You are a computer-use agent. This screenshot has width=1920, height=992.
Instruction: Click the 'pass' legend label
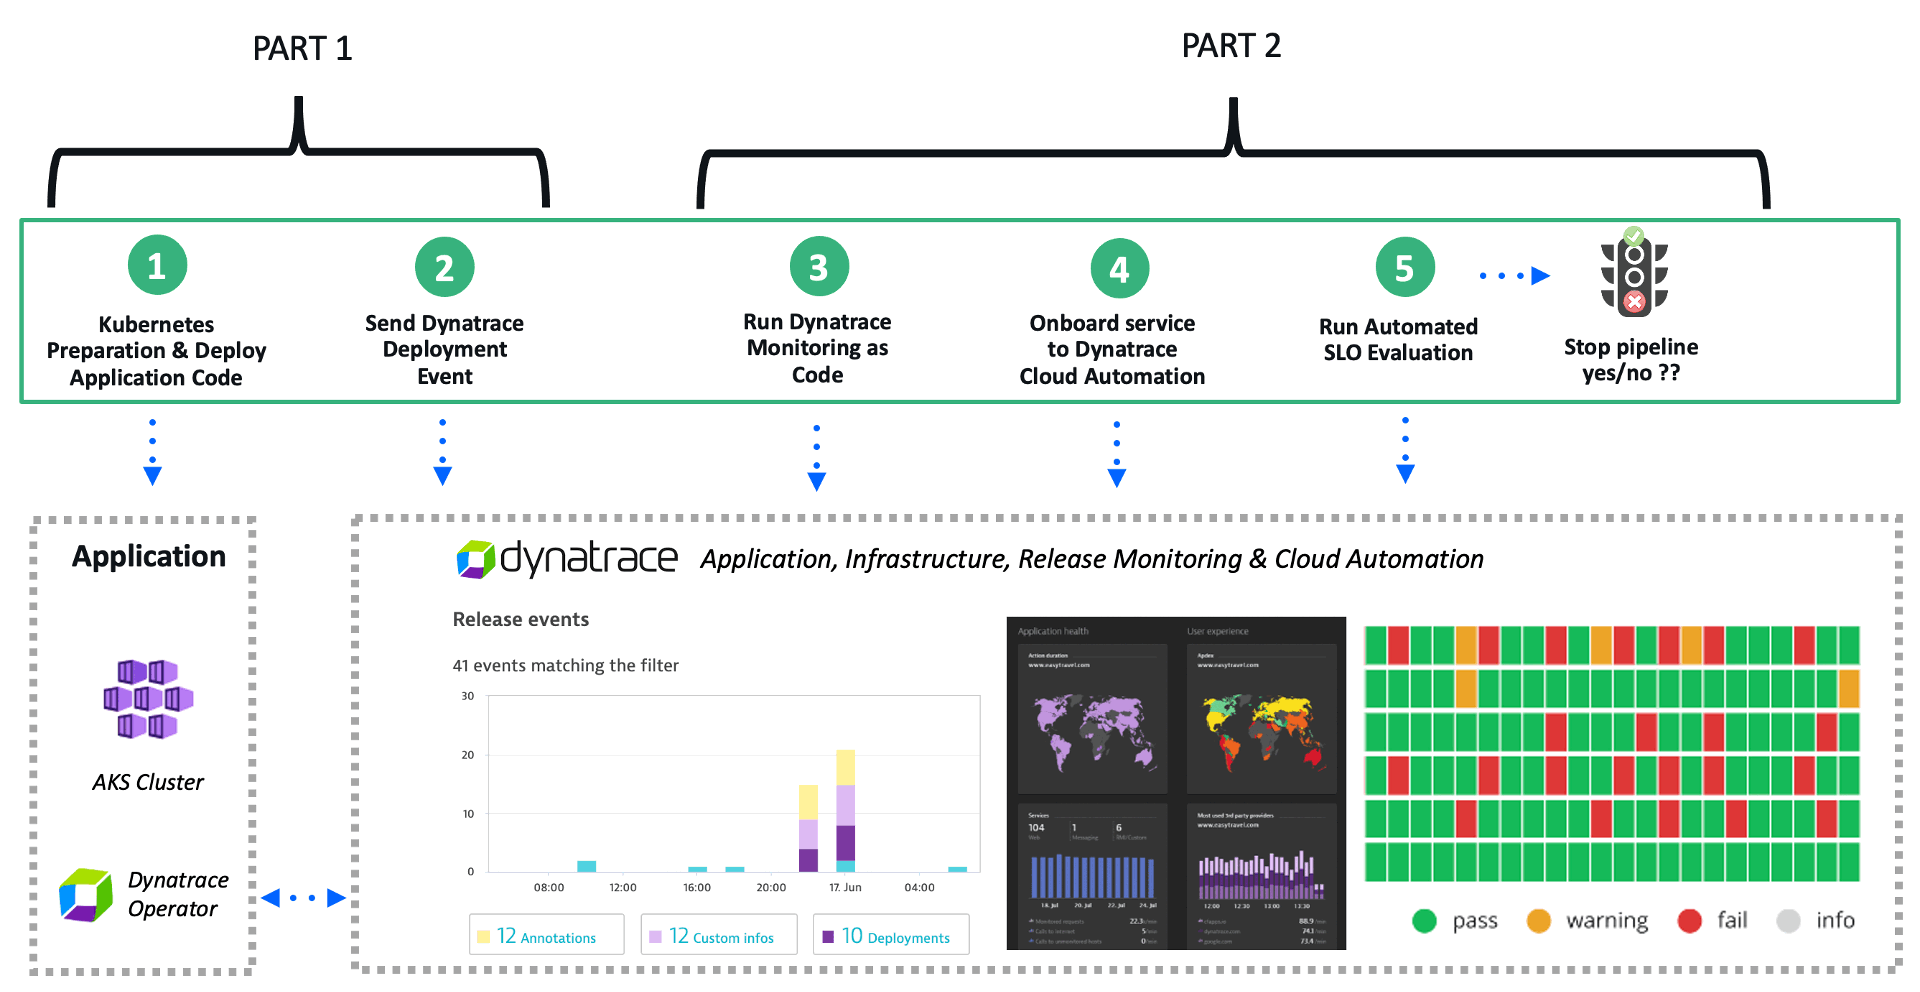click(1475, 921)
